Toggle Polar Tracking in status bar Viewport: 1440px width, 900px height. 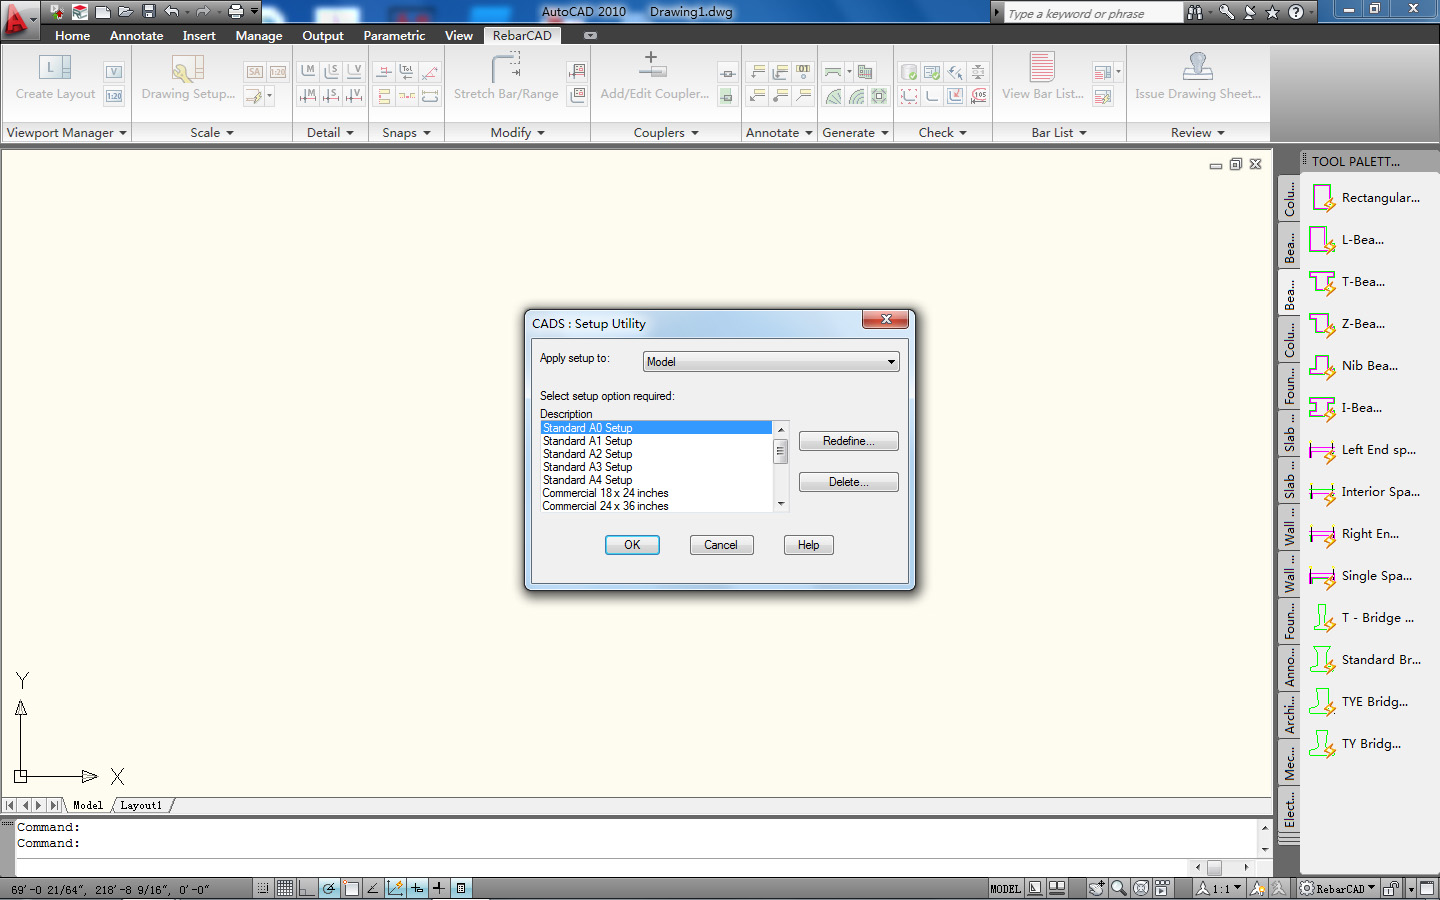pos(329,888)
